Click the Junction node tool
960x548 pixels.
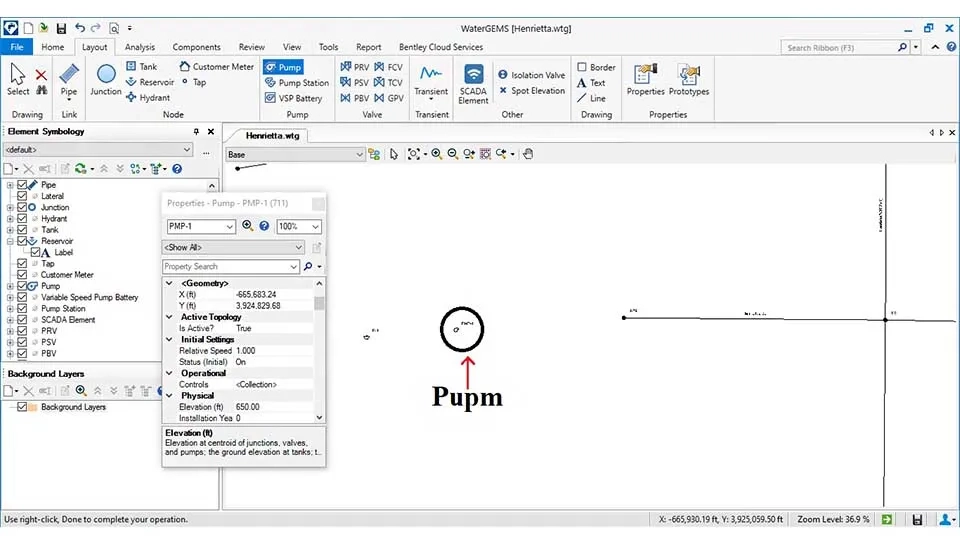pyautogui.click(x=106, y=79)
